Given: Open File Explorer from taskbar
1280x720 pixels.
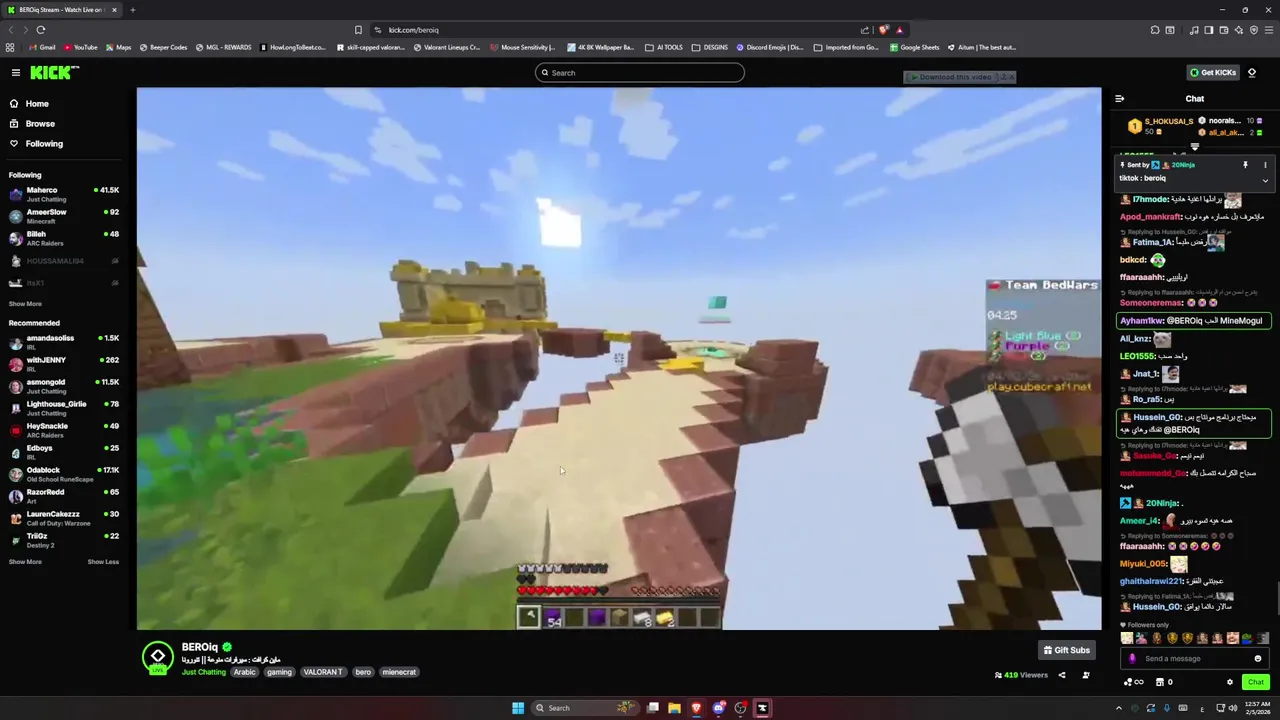Looking at the screenshot, I should pyautogui.click(x=674, y=708).
